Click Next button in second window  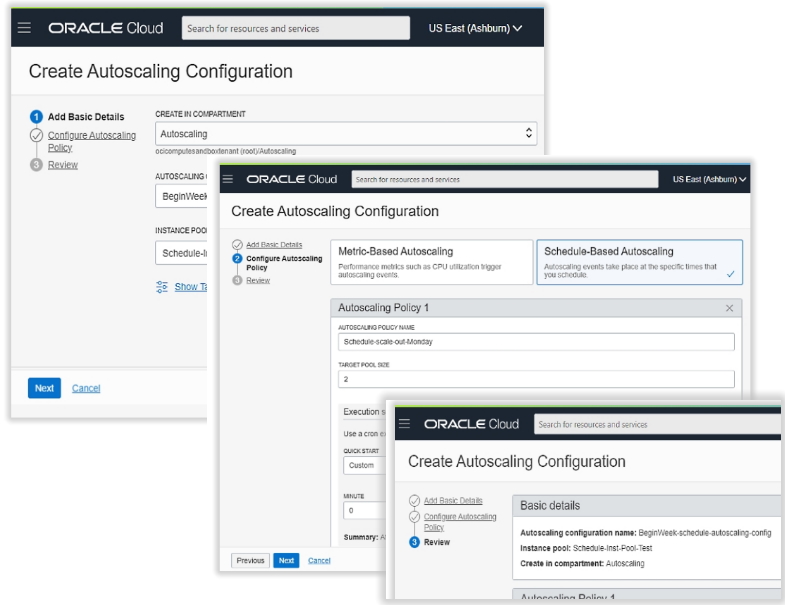(286, 560)
